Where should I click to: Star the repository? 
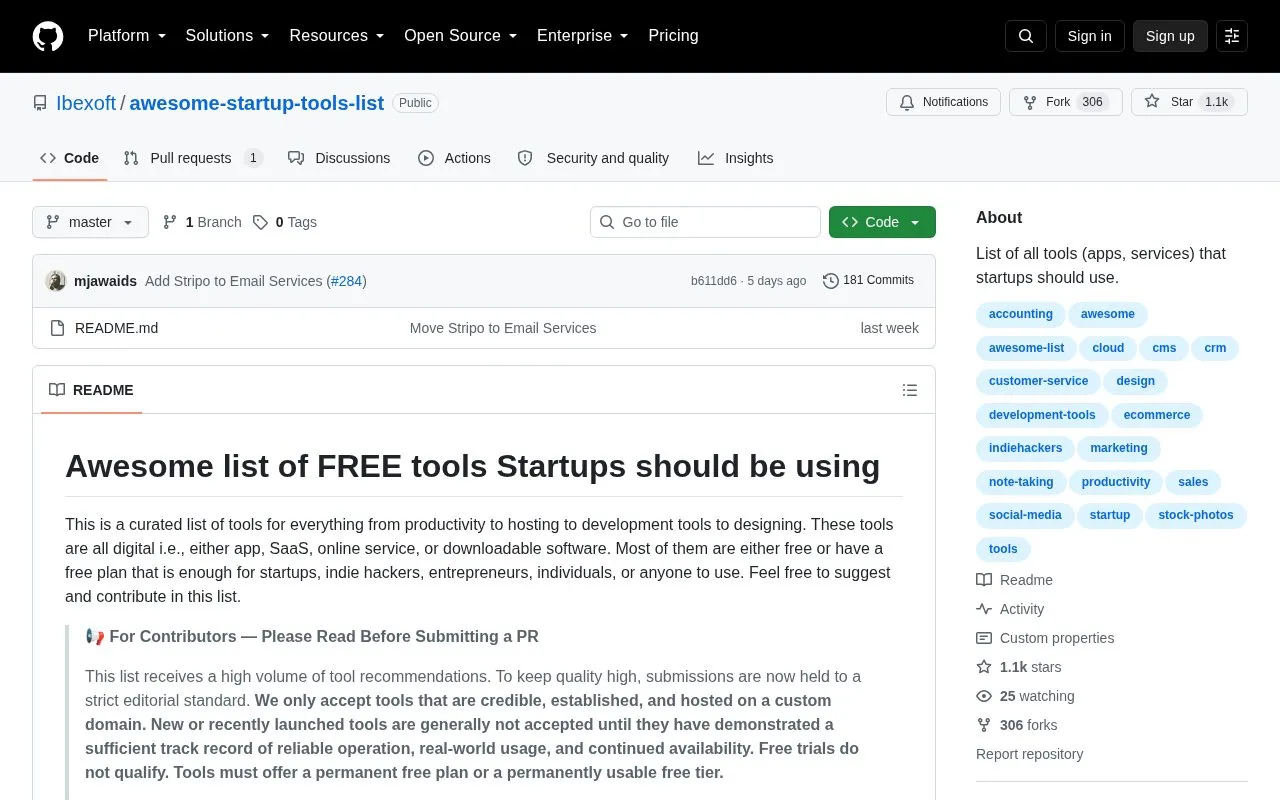1189,102
